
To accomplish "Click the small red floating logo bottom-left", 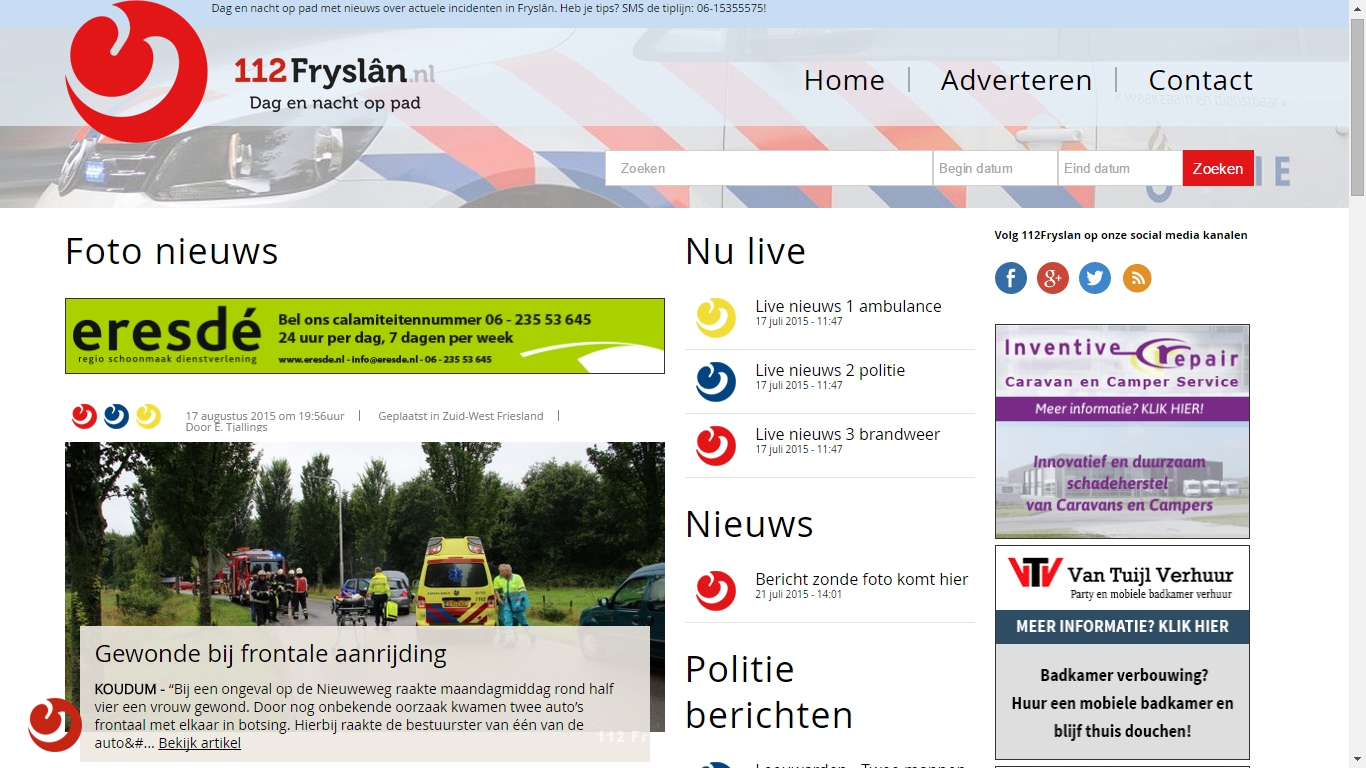I will click(55, 724).
